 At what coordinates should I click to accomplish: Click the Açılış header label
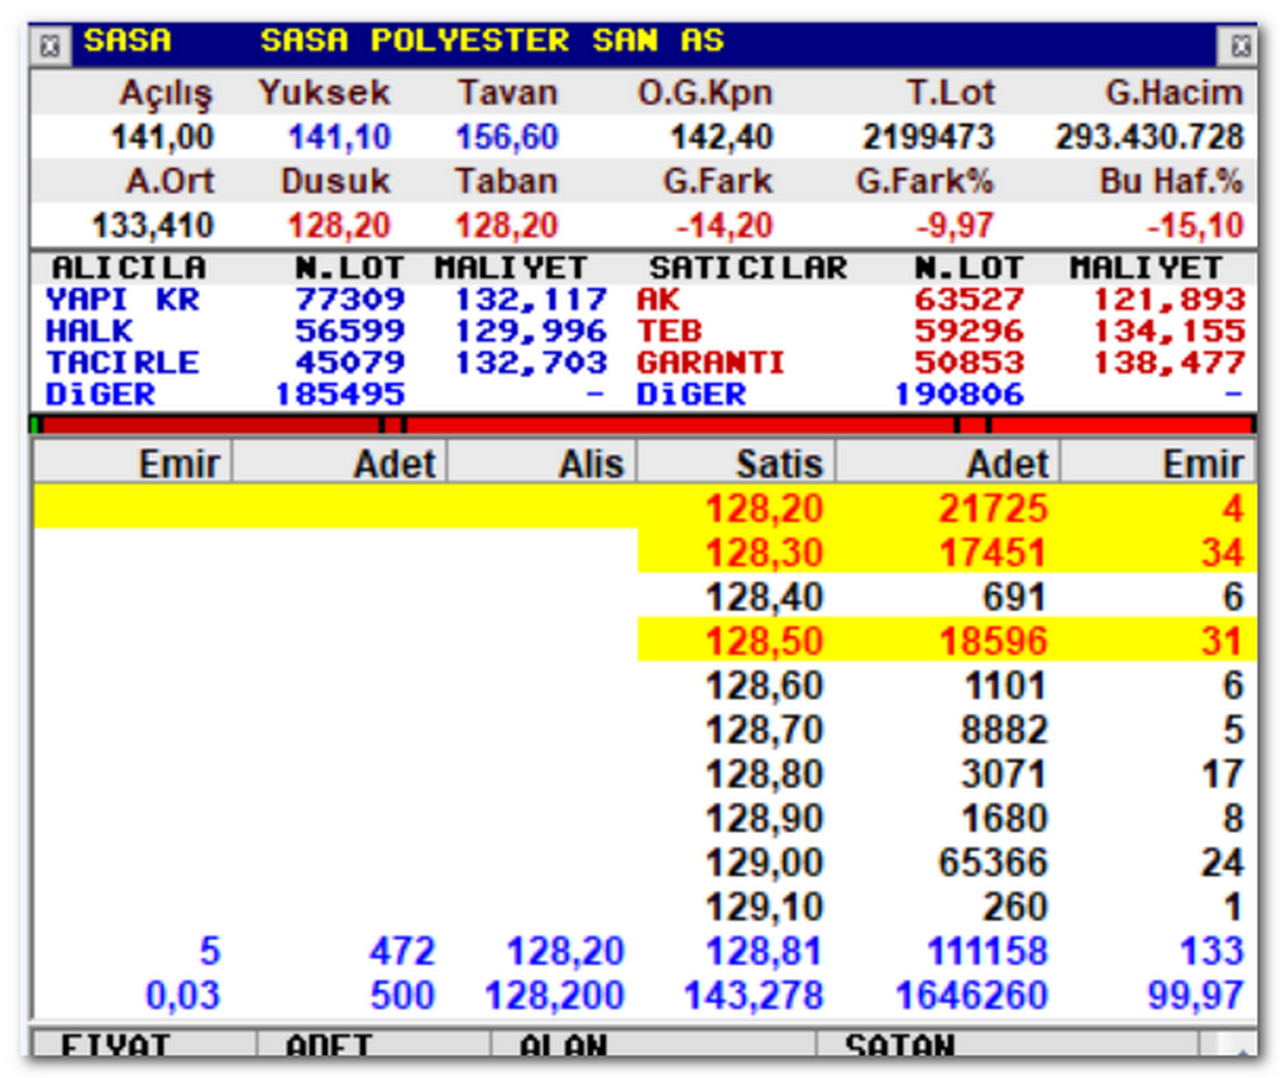(167, 93)
